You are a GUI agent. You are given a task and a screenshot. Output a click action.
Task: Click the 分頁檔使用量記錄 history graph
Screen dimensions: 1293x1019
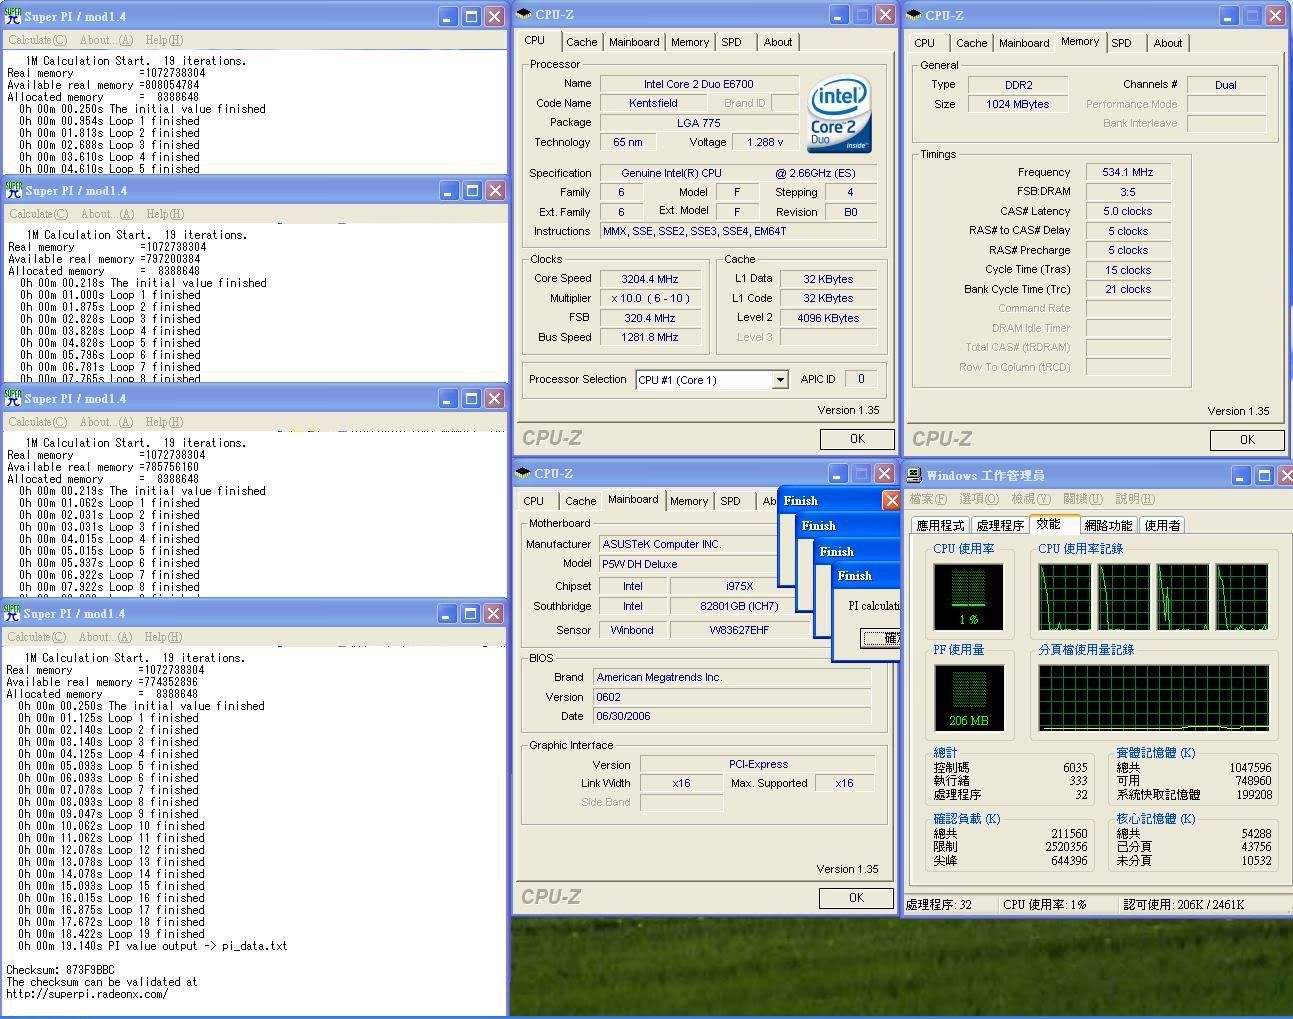click(1154, 698)
